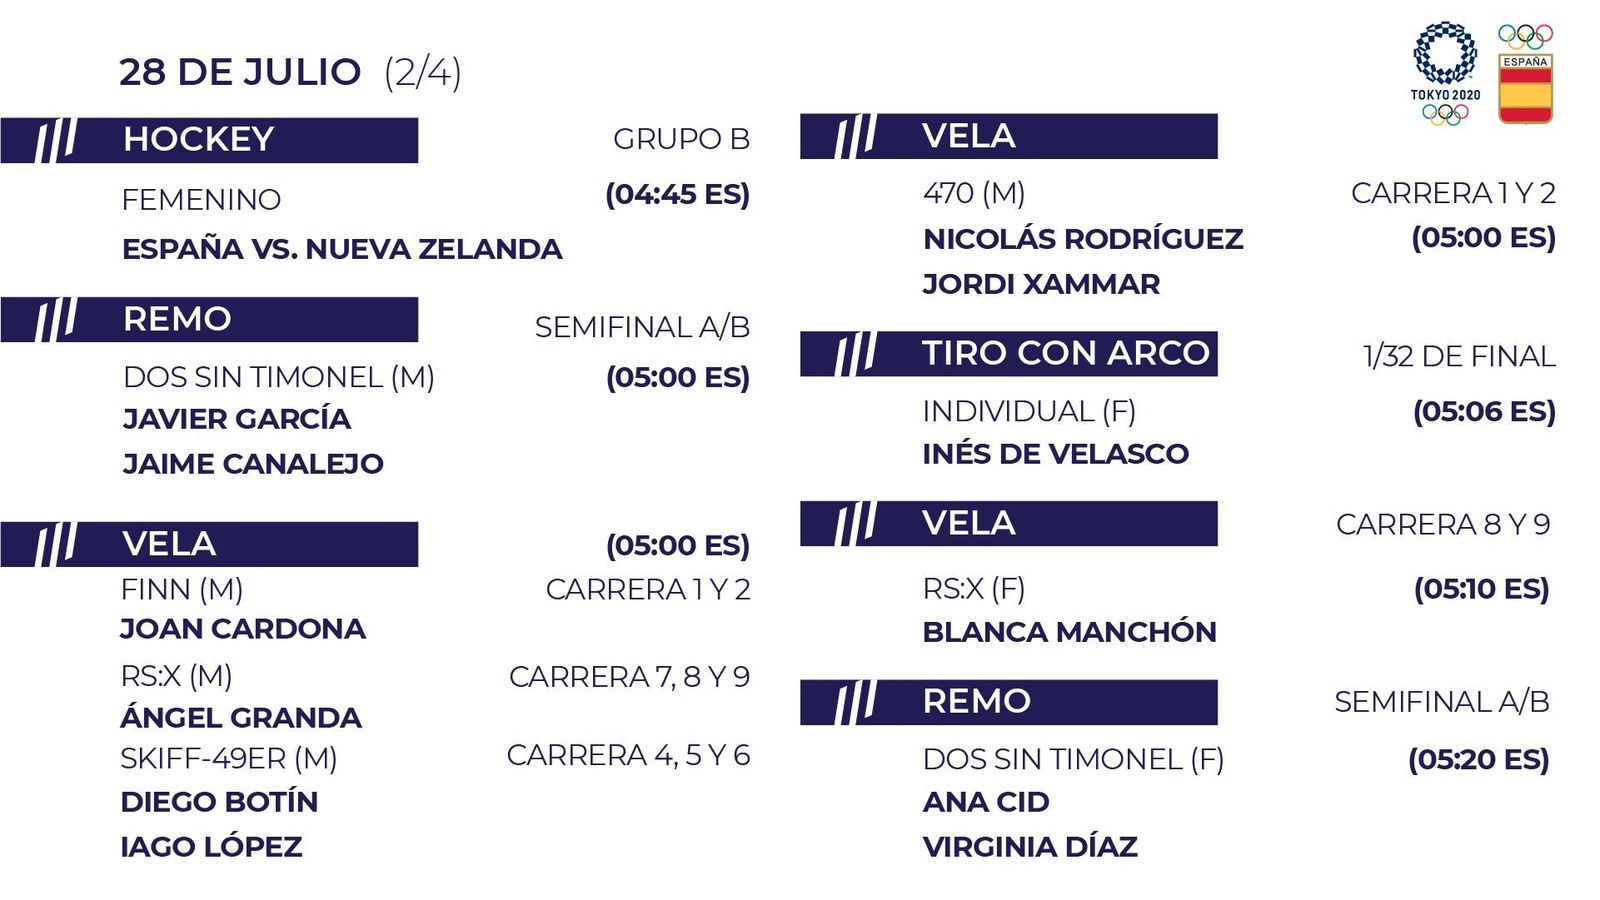Click athlete name INÉS DE VELASCO

click(1056, 454)
